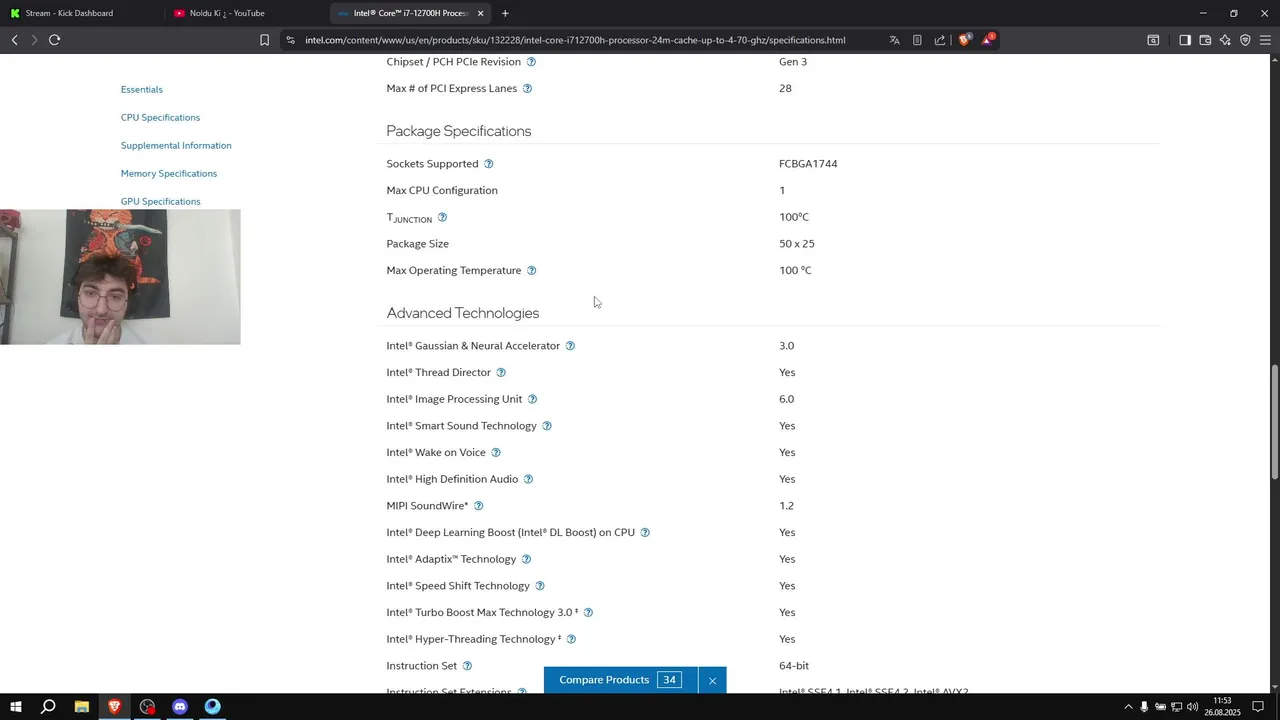This screenshot has height=720, width=1280.
Task: Open the browser hamburger menu
Action: coord(1265,40)
